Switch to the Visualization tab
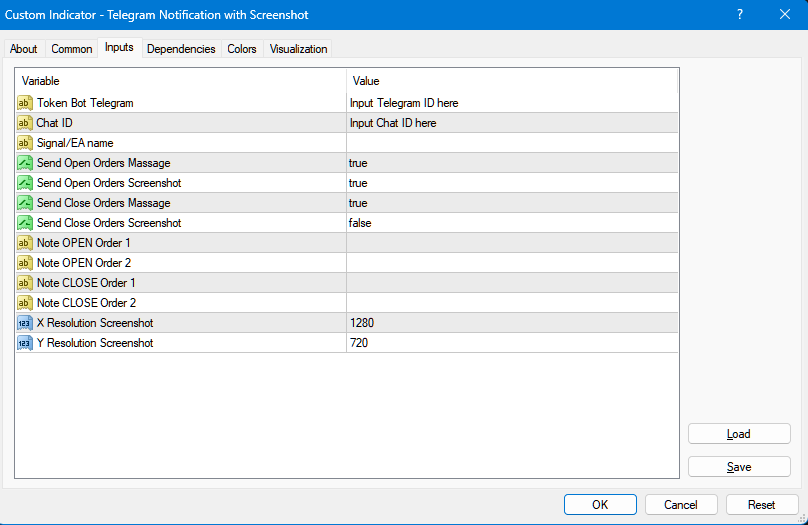This screenshot has height=525, width=808. click(x=298, y=49)
